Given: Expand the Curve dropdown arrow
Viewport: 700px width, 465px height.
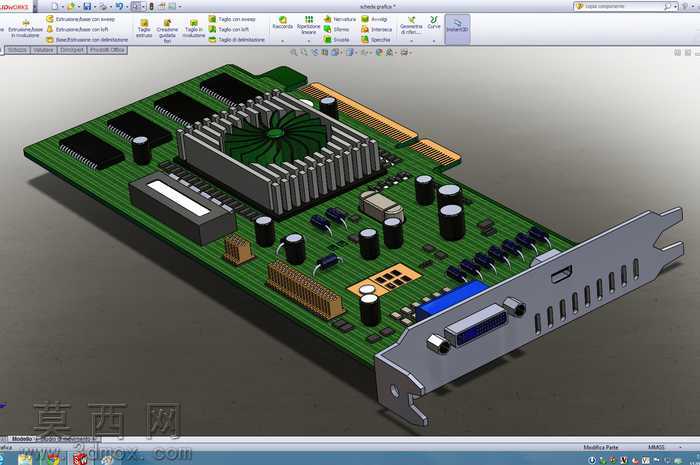Looking at the screenshot, I should [x=433, y=41].
